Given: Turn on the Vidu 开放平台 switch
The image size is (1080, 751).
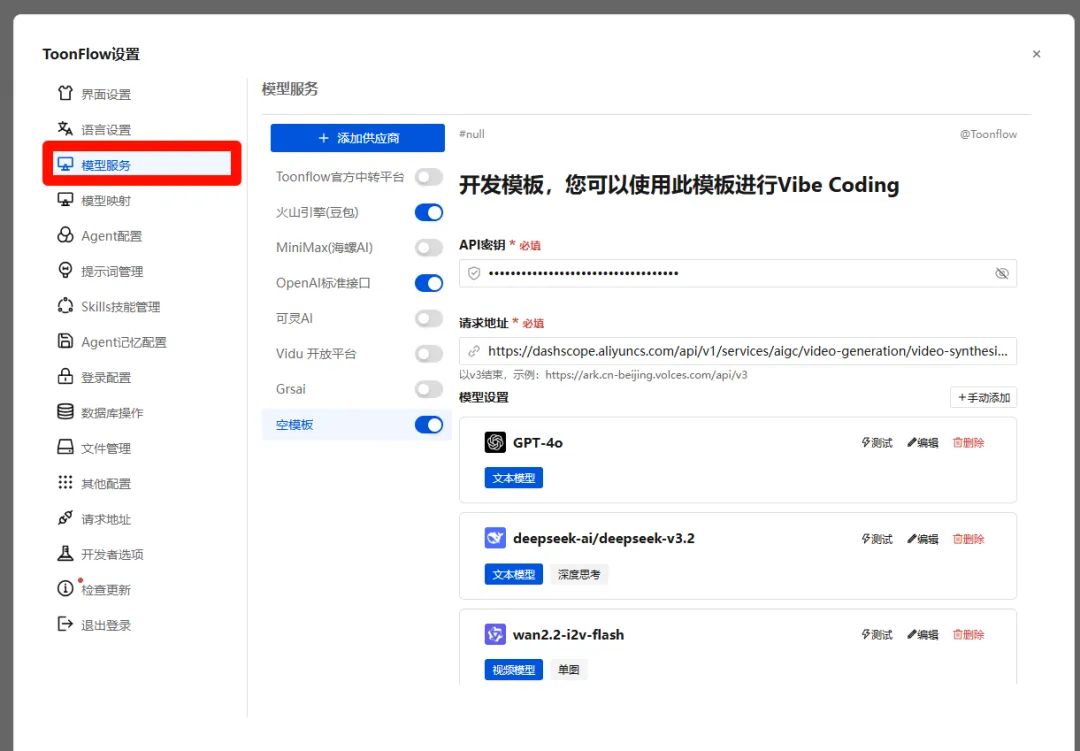Looking at the screenshot, I should click(x=428, y=353).
